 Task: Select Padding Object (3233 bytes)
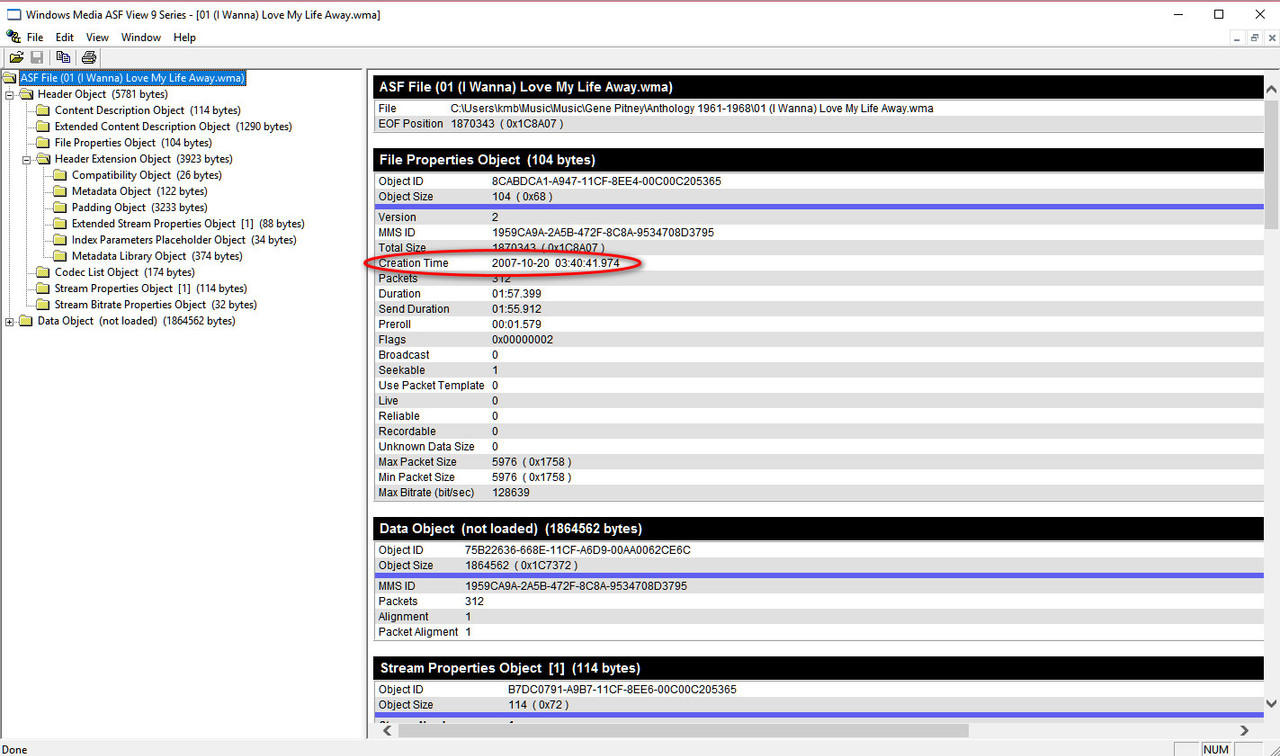click(x=140, y=208)
